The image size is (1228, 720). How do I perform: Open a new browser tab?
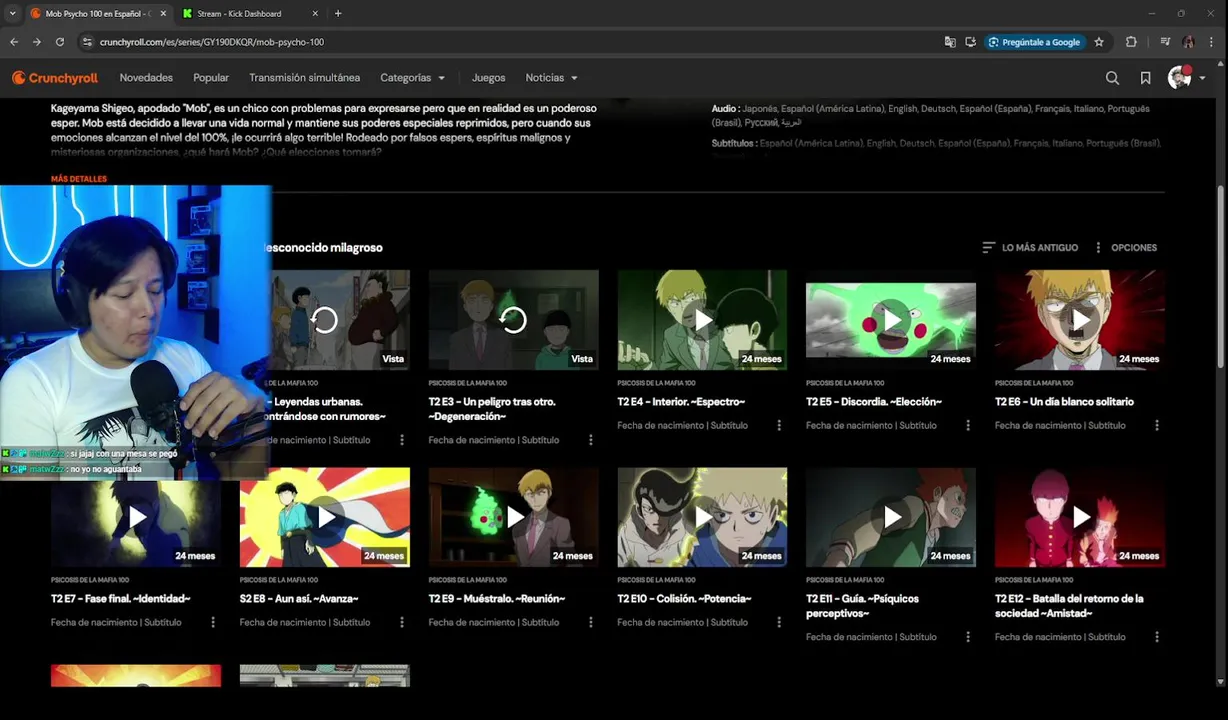tap(338, 13)
